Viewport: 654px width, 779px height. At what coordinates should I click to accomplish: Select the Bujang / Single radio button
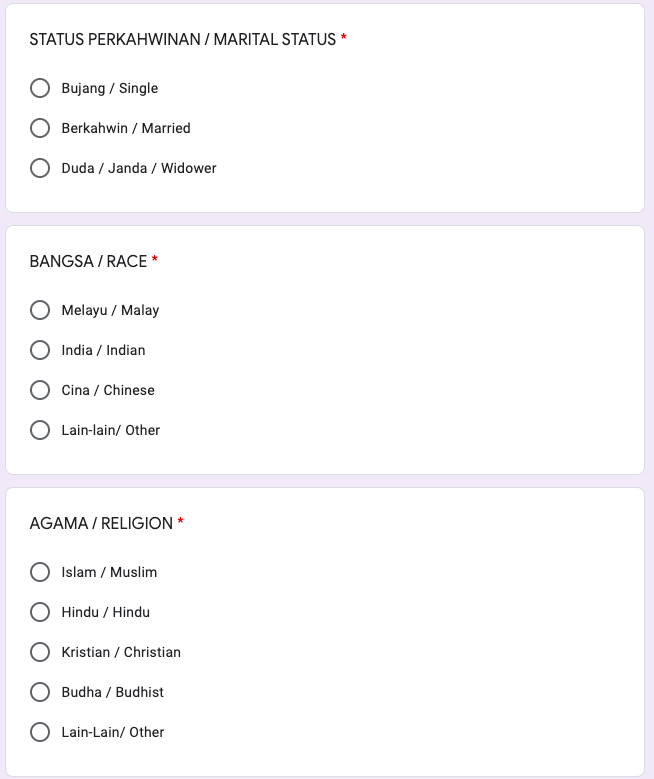(x=40, y=88)
